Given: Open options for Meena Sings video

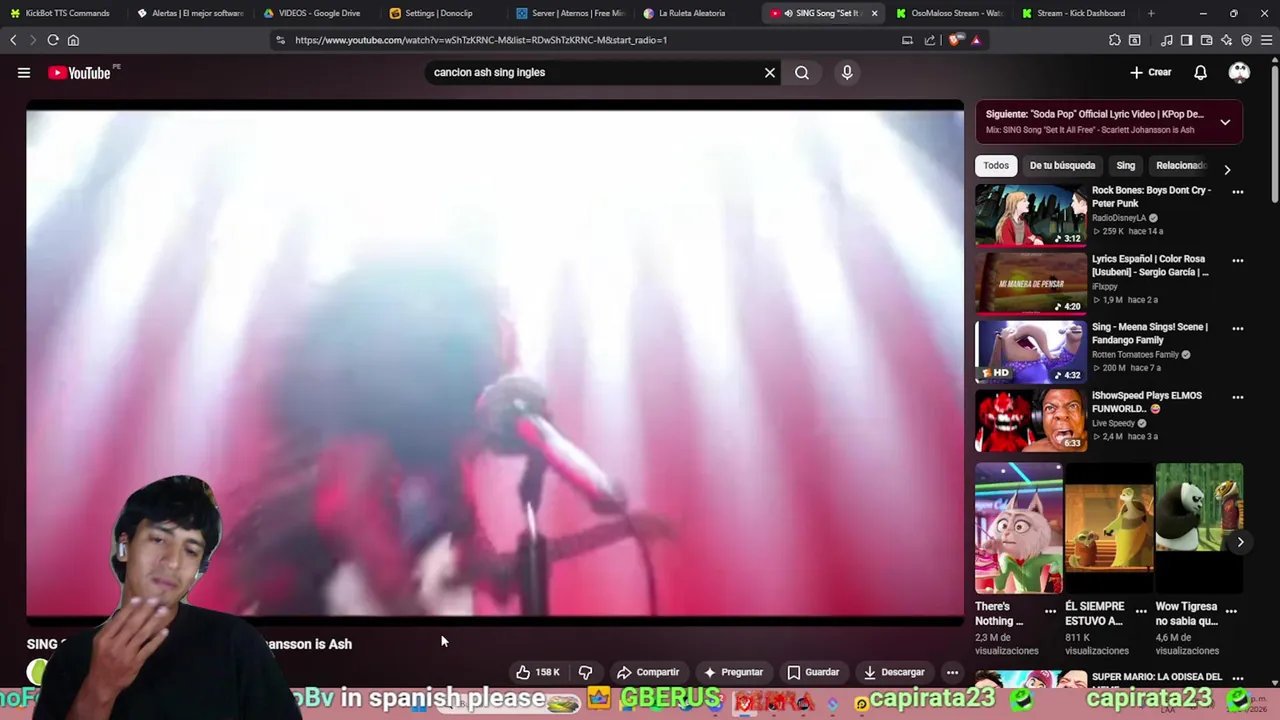Looking at the screenshot, I should [x=1238, y=329].
